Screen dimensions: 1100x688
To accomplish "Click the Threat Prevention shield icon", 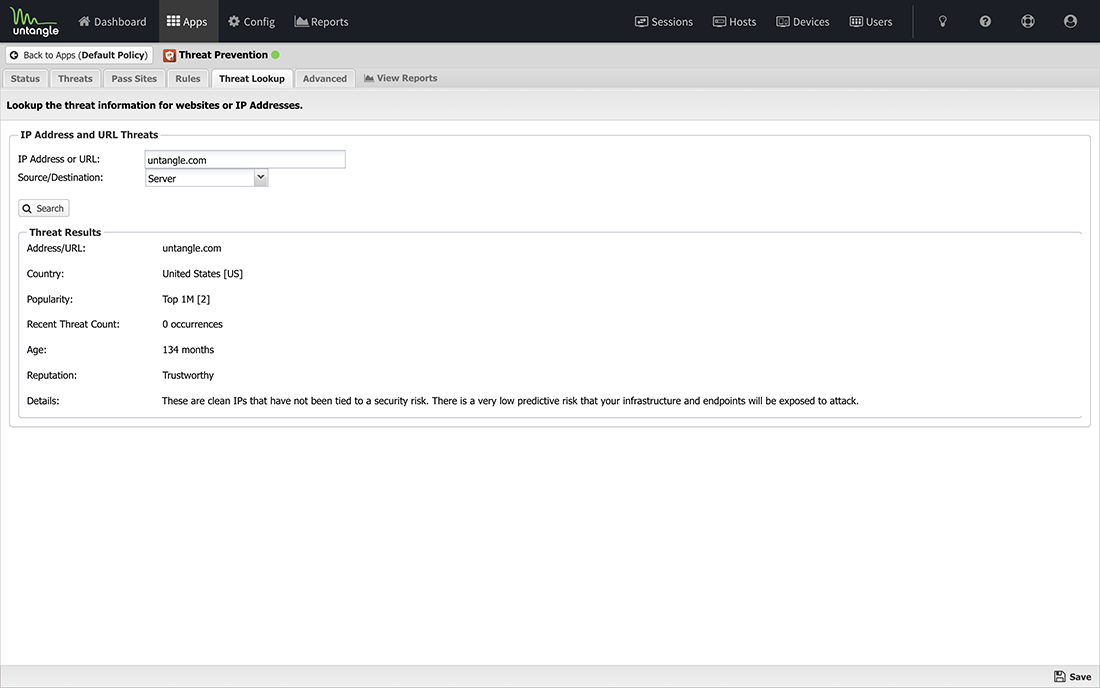I will click(x=169, y=55).
